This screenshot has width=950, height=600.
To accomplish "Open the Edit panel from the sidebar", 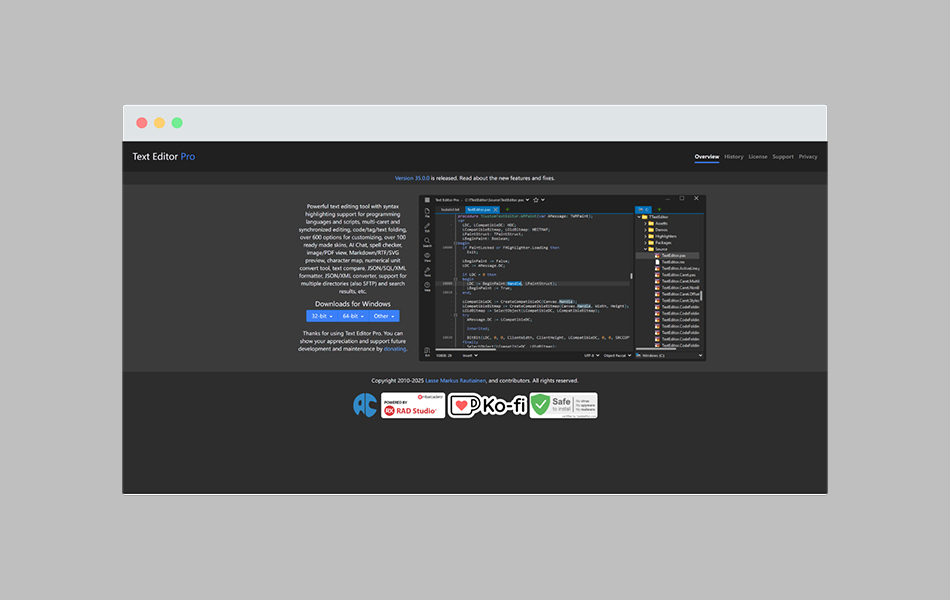I will [x=428, y=228].
